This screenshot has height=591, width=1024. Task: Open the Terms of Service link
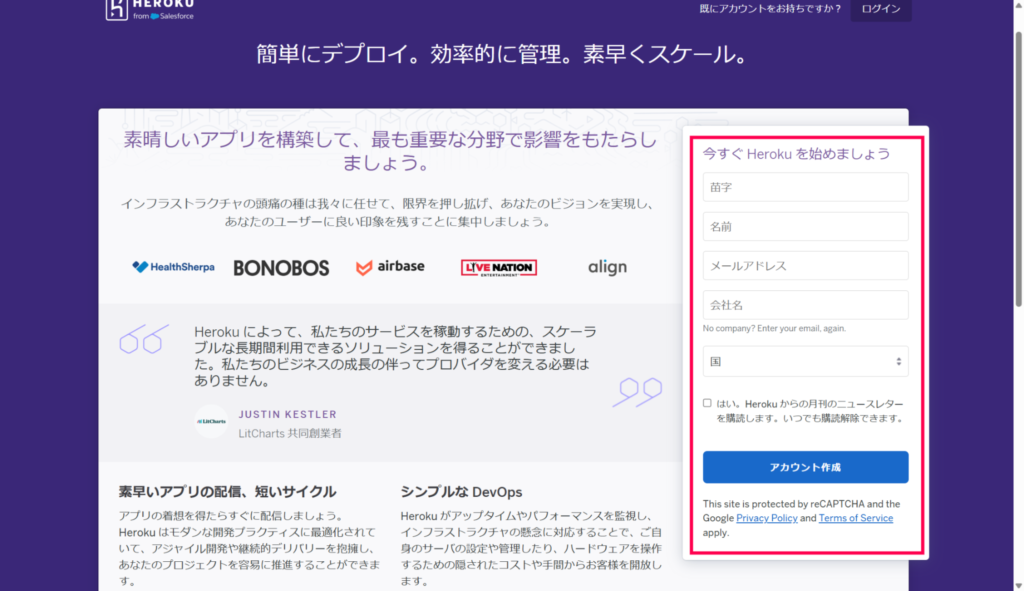click(x=856, y=518)
